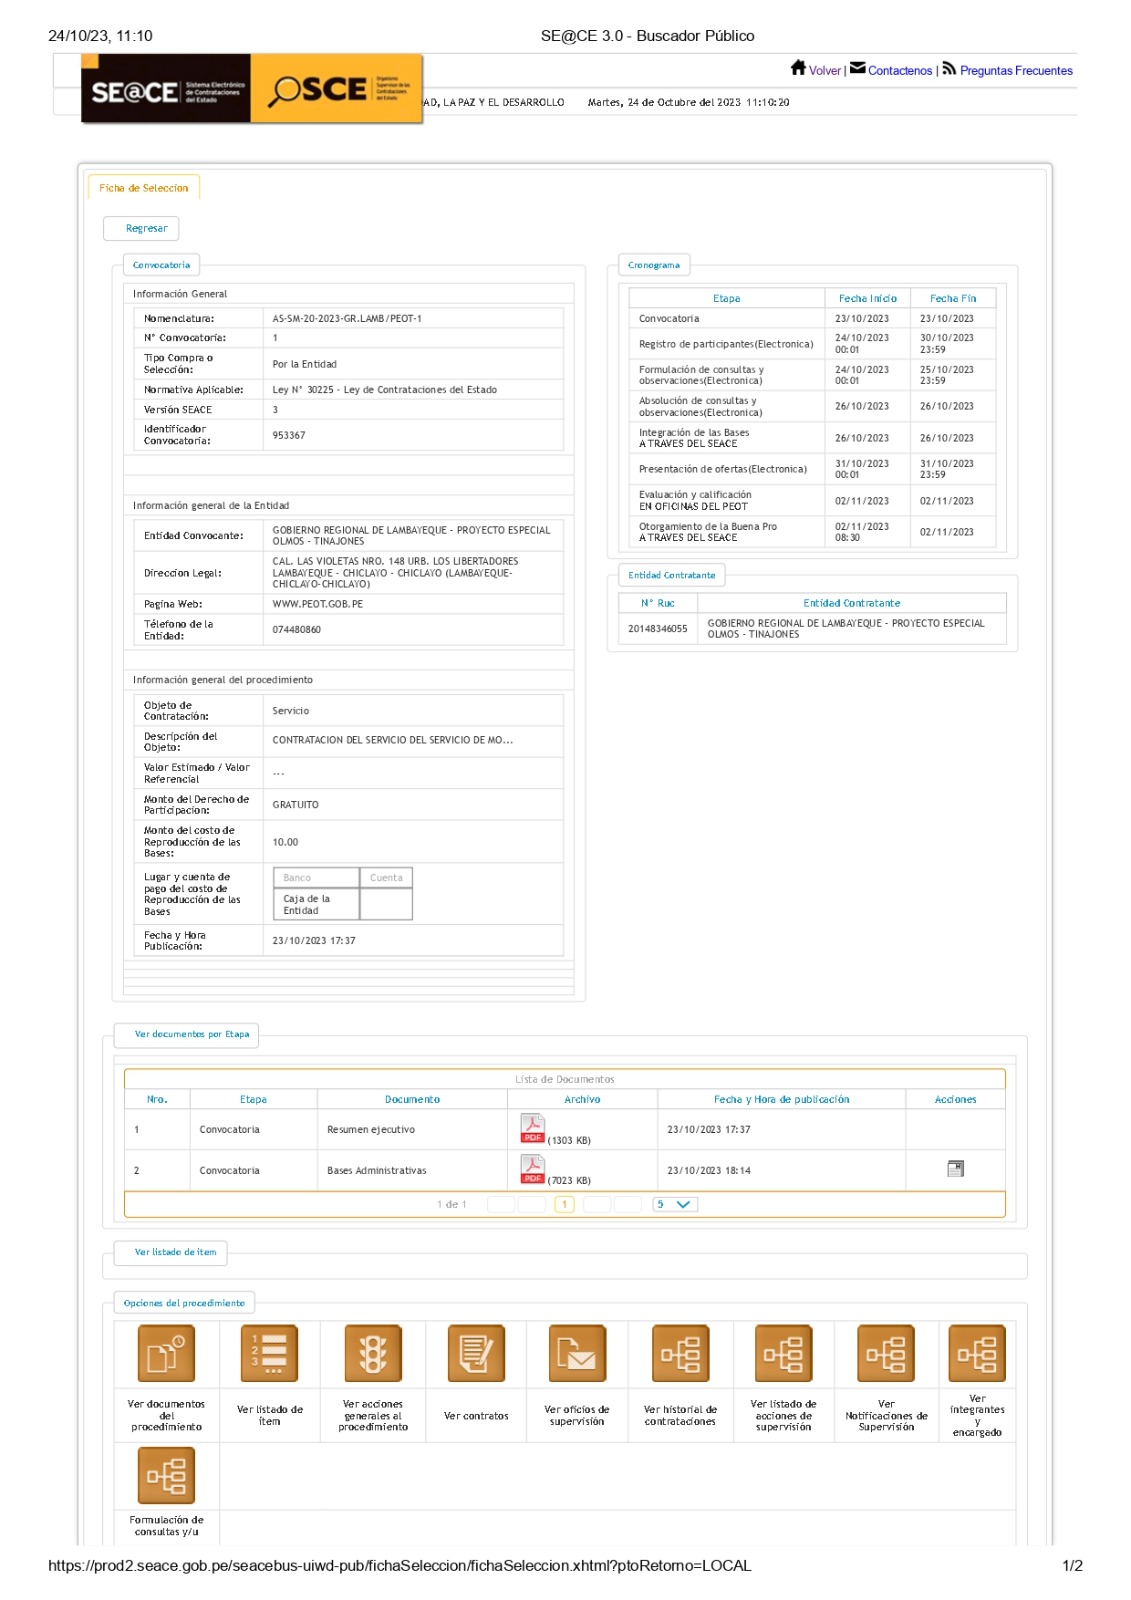Open the Ver historial de contrataciones icon
The width and height of the screenshot is (1131, 1600).
pyautogui.click(x=680, y=1353)
